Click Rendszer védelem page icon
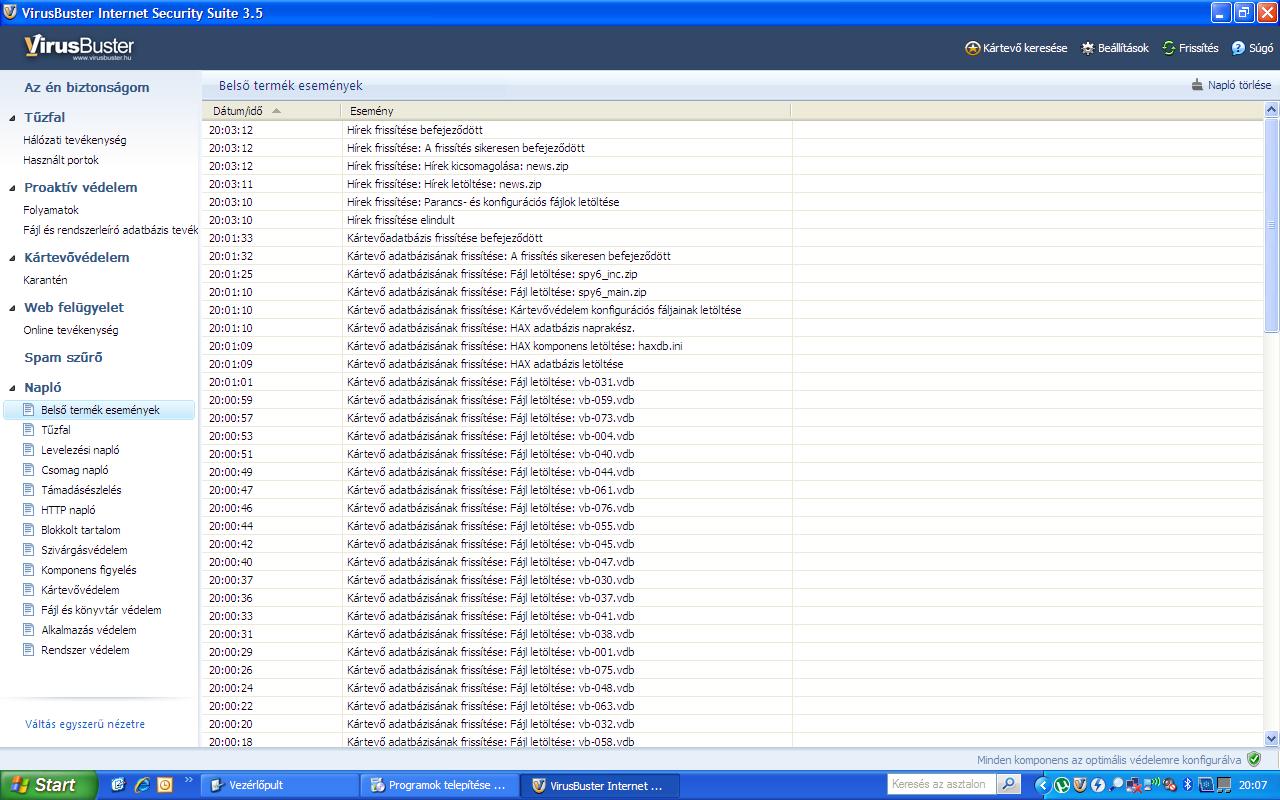The width and height of the screenshot is (1280, 800). [x=29, y=650]
